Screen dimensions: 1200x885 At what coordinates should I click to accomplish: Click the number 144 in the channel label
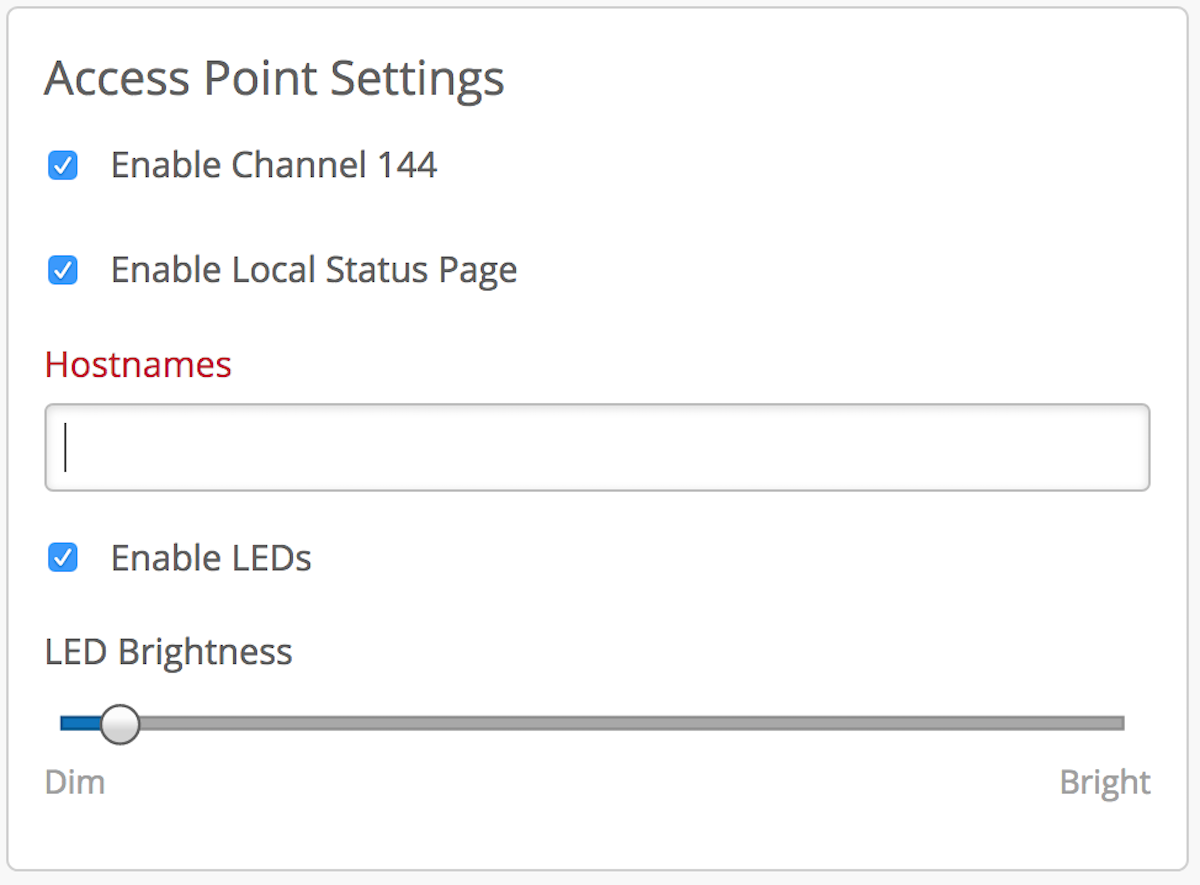pyautogui.click(x=407, y=165)
